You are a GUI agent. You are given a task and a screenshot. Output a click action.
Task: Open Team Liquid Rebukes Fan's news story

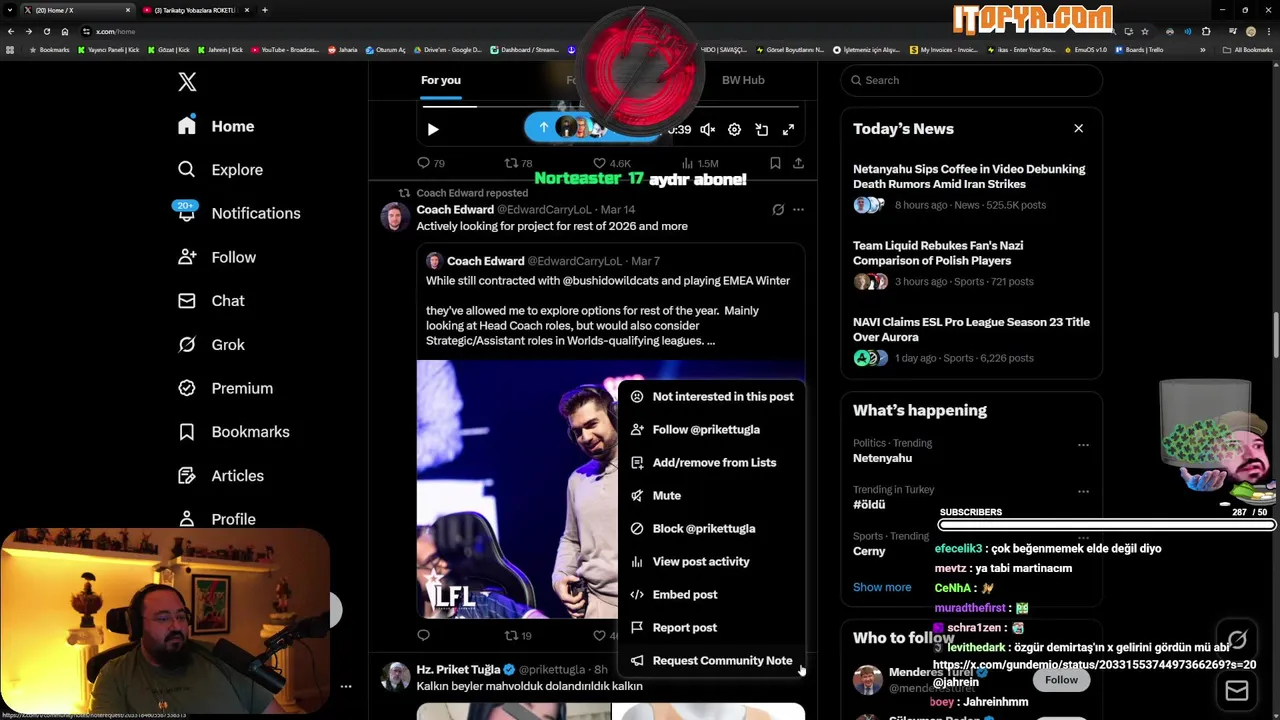click(971, 263)
